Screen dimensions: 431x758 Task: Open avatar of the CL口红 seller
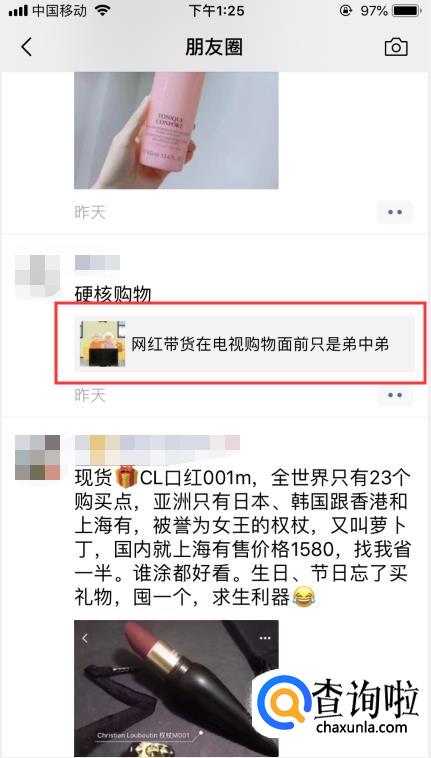38,457
